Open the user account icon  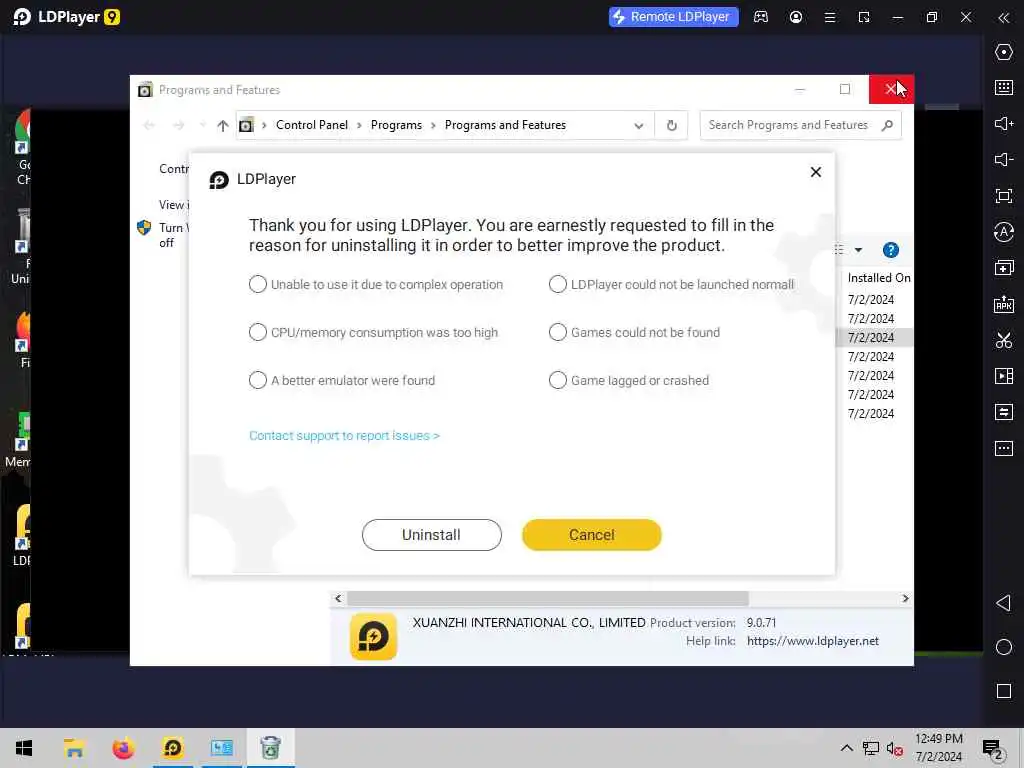pyautogui.click(x=795, y=17)
